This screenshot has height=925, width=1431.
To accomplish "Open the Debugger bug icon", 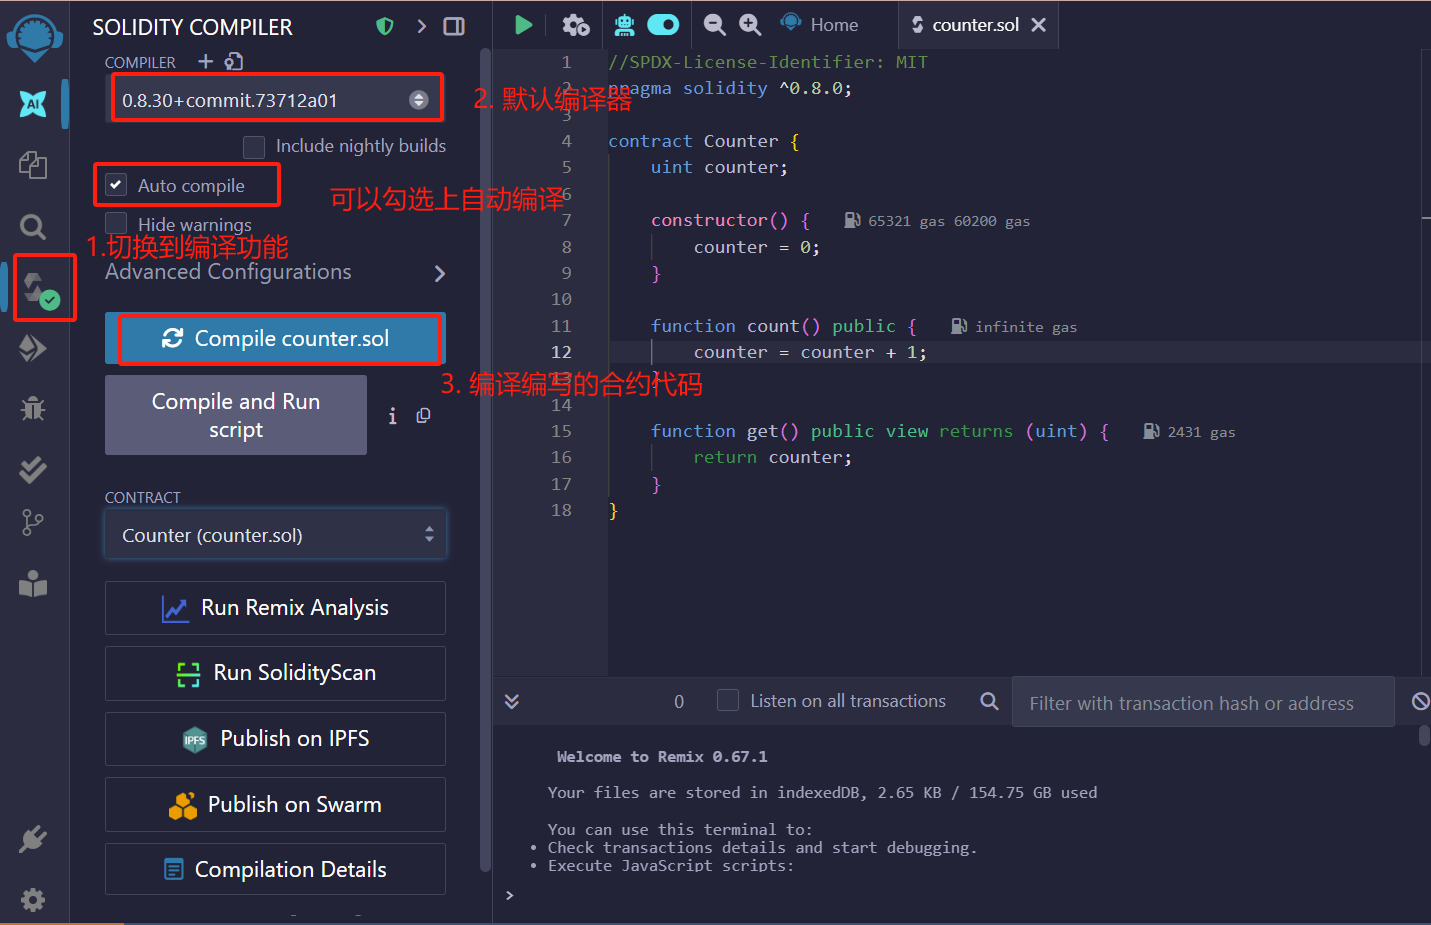I will pos(33,408).
